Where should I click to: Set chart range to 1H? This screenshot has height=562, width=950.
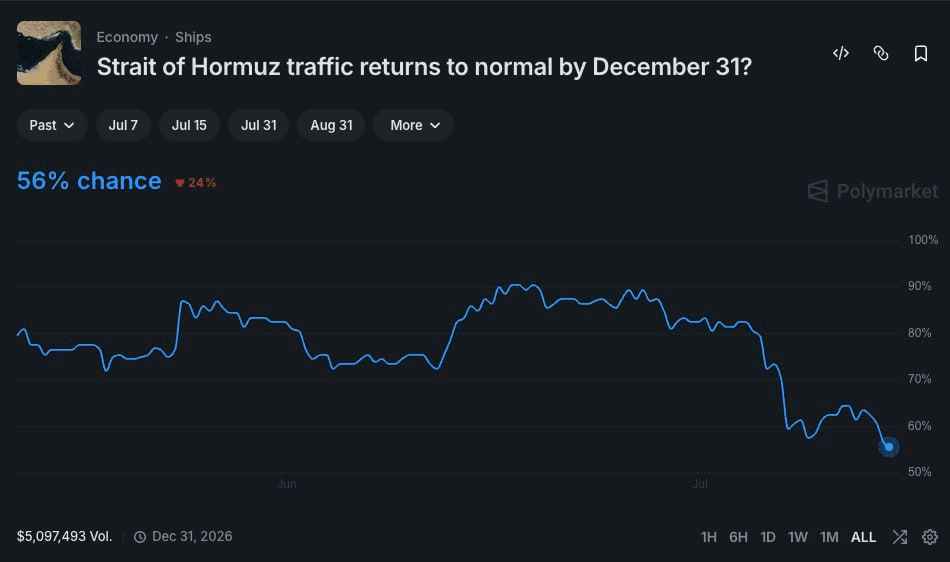(x=708, y=537)
